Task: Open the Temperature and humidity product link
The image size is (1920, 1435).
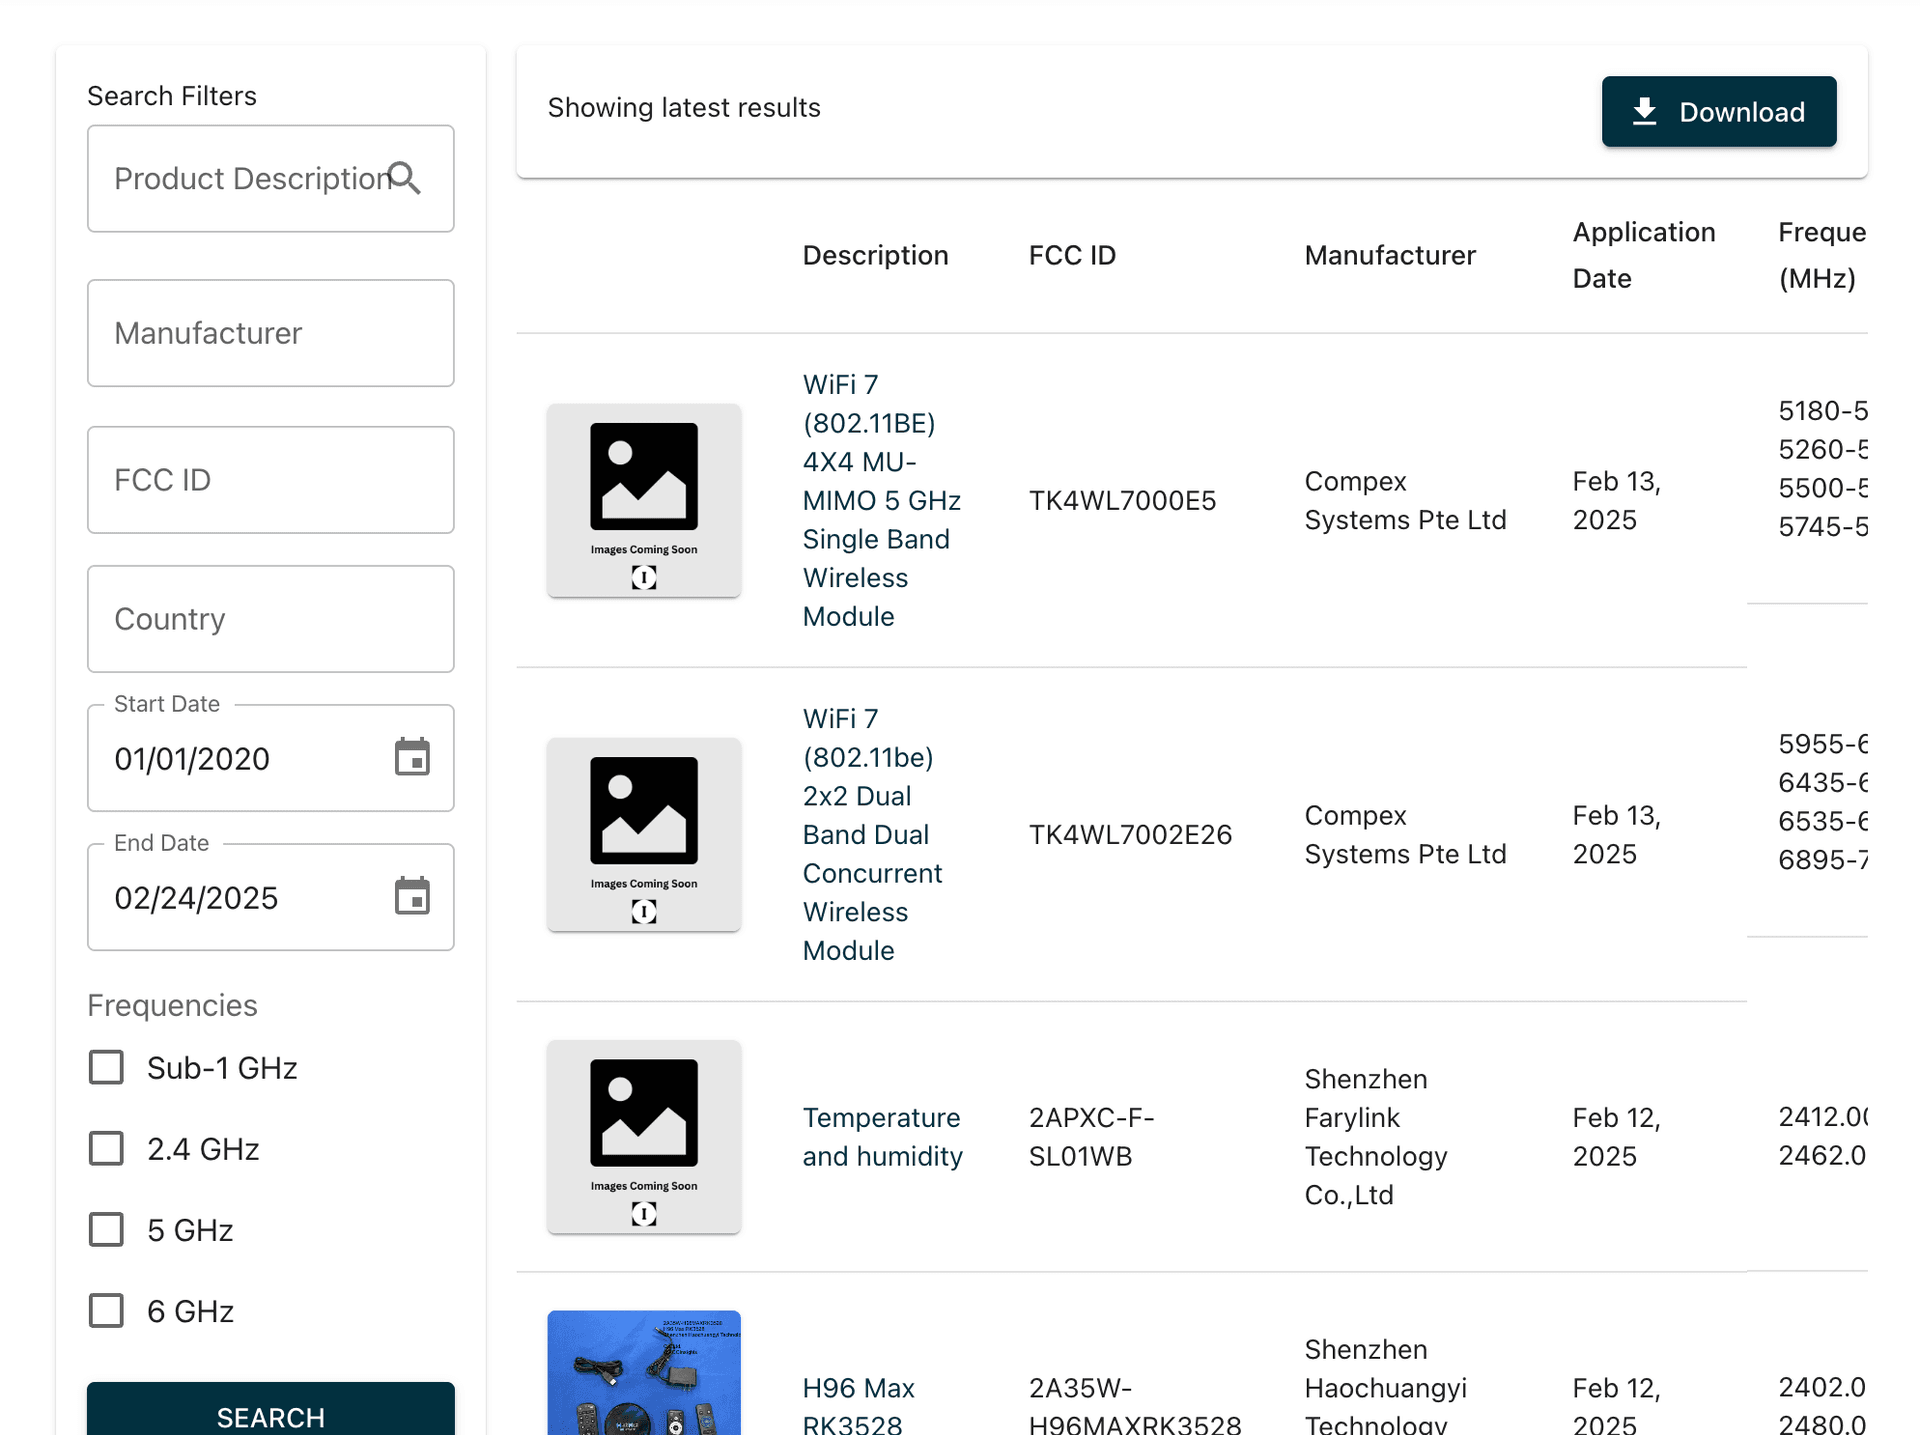Action: tap(882, 1137)
